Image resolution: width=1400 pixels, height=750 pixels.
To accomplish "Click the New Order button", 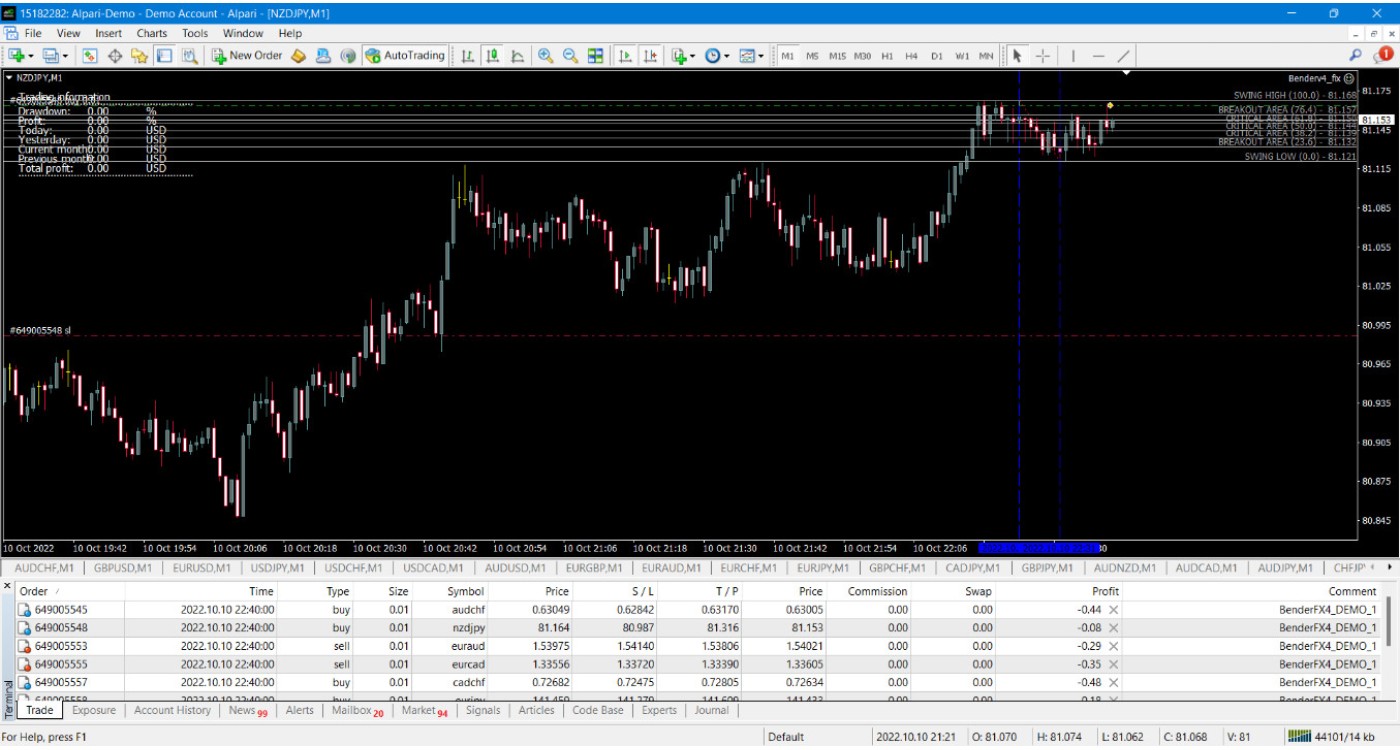I will pyautogui.click(x=247, y=56).
